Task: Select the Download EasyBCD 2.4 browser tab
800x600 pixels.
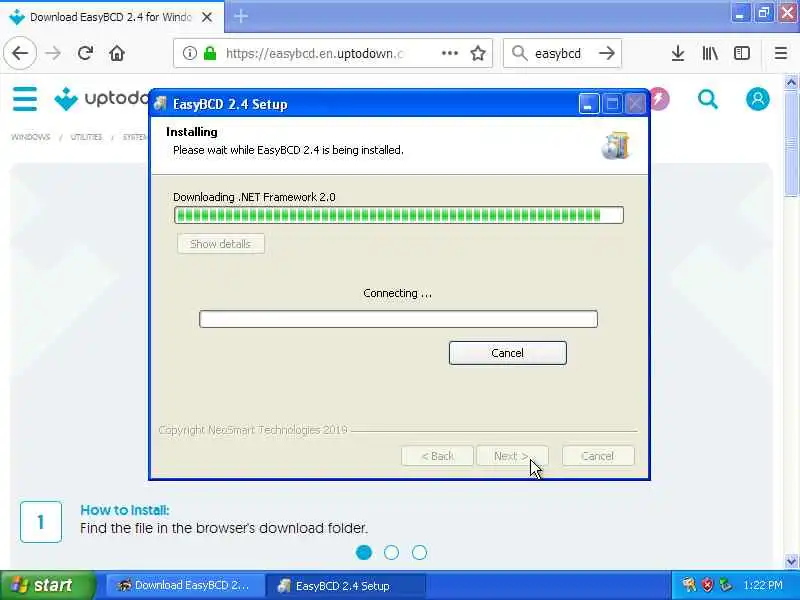Action: [112, 17]
